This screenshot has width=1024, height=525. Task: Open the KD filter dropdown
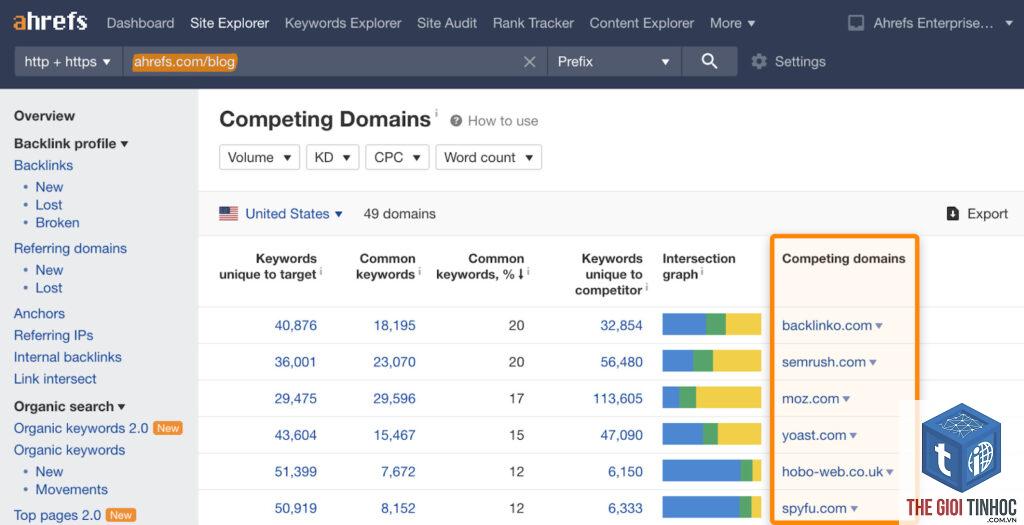click(x=332, y=157)
